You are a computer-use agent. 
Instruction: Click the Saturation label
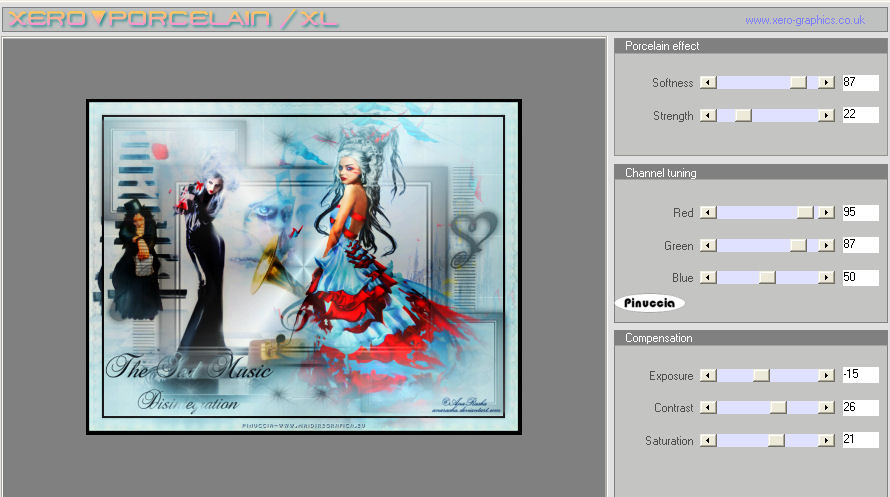(669, 441)
